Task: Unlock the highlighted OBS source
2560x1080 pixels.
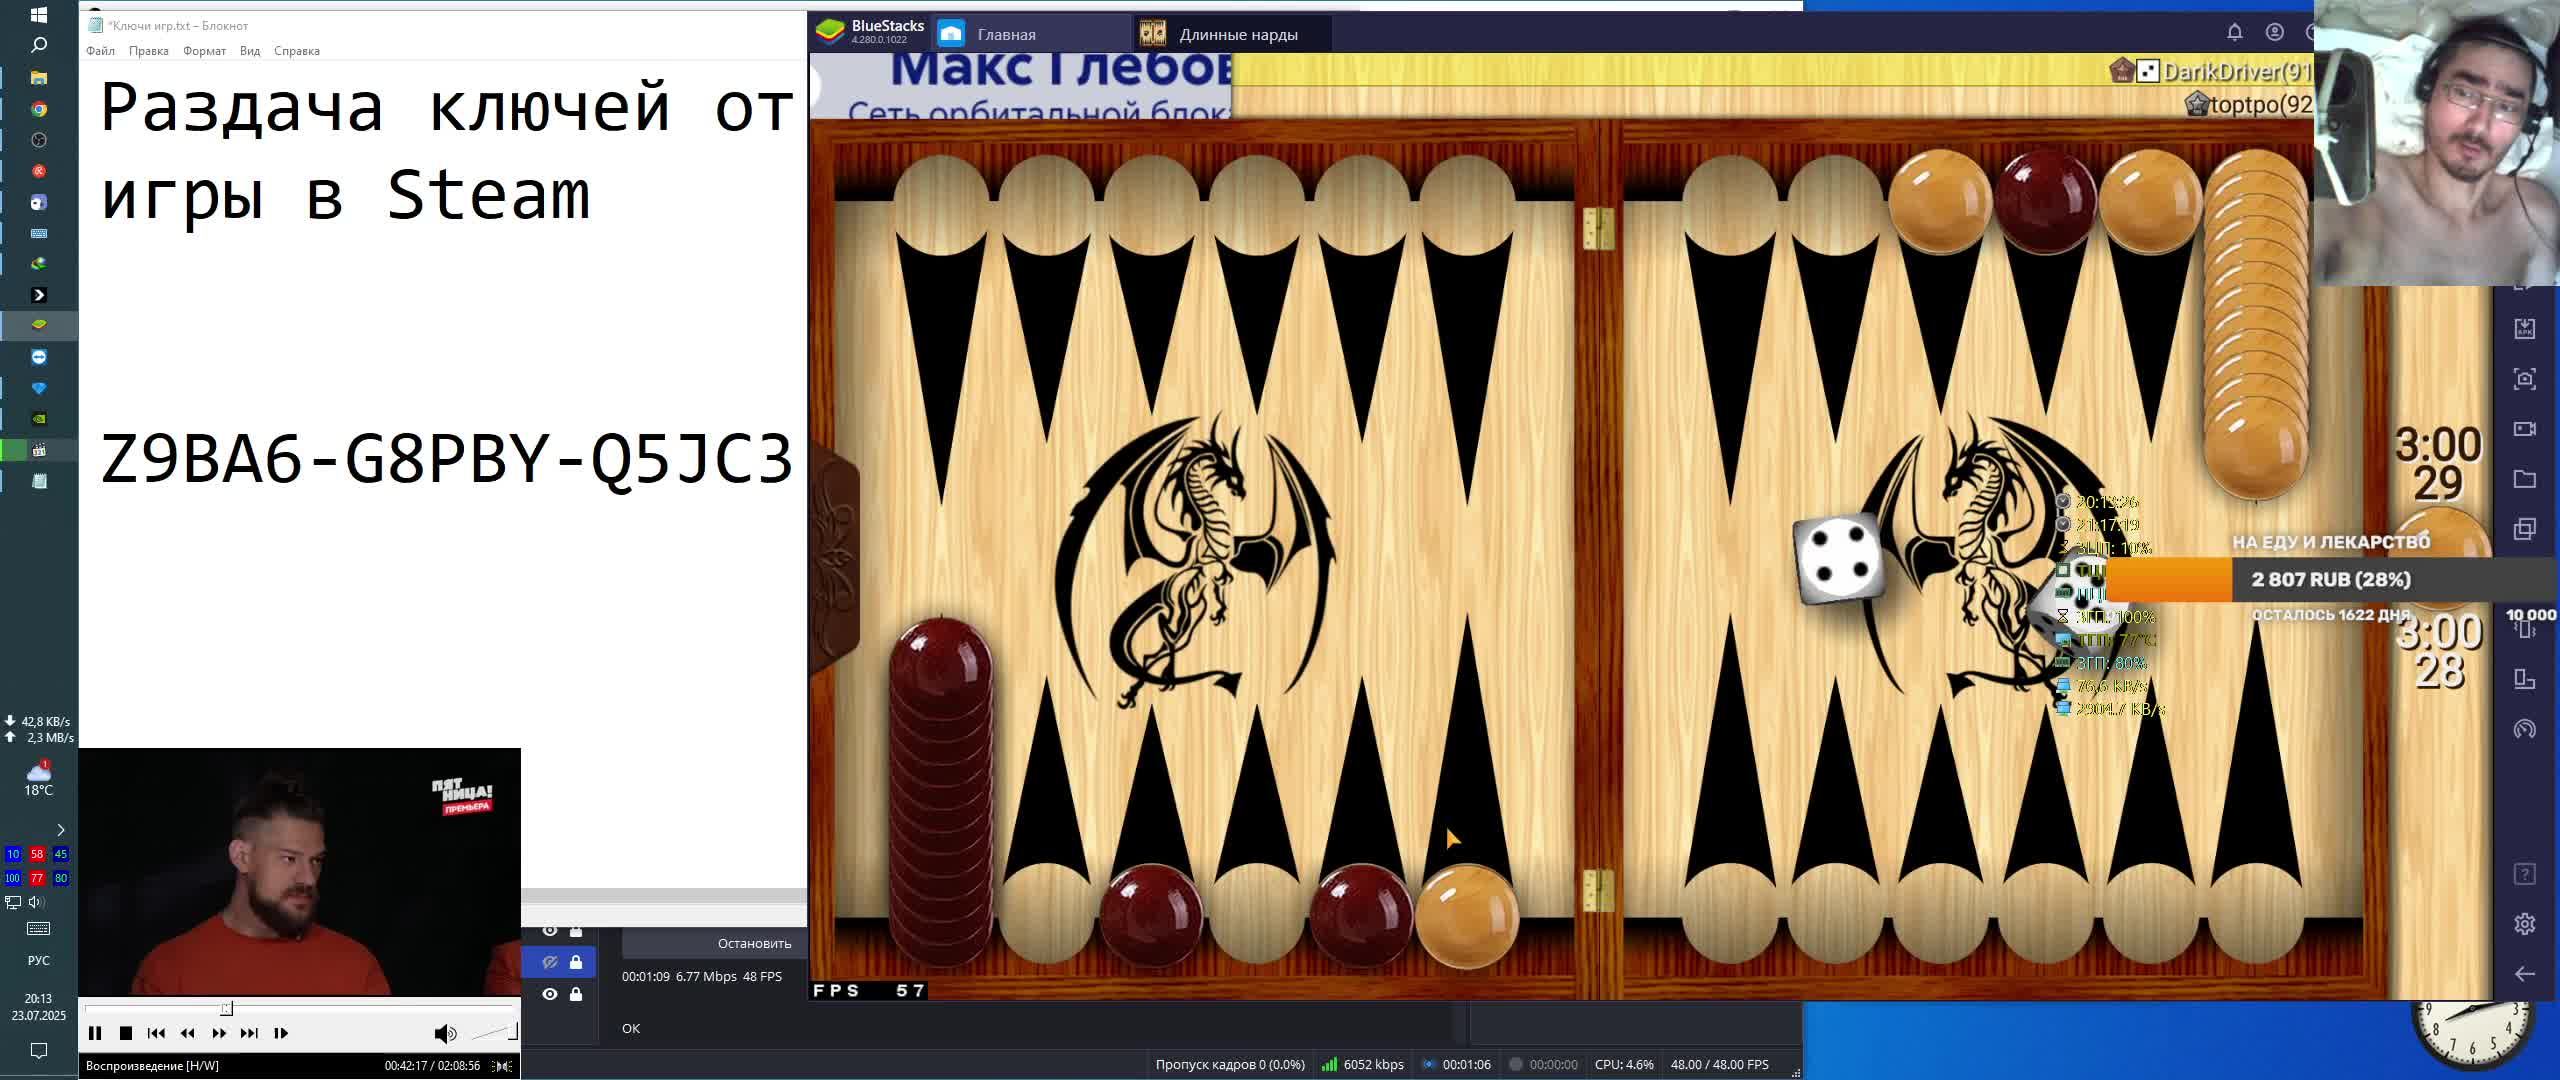Action: pos(576,962)
